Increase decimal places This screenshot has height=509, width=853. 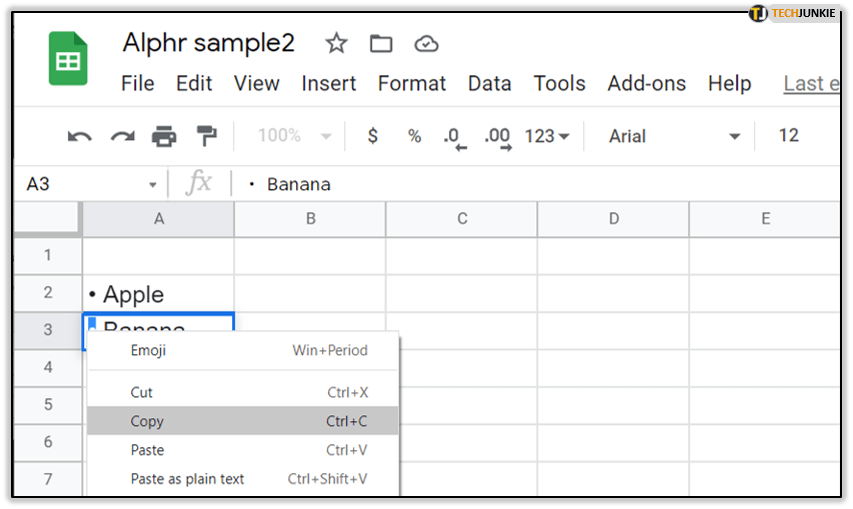click(x=497, y=137)
